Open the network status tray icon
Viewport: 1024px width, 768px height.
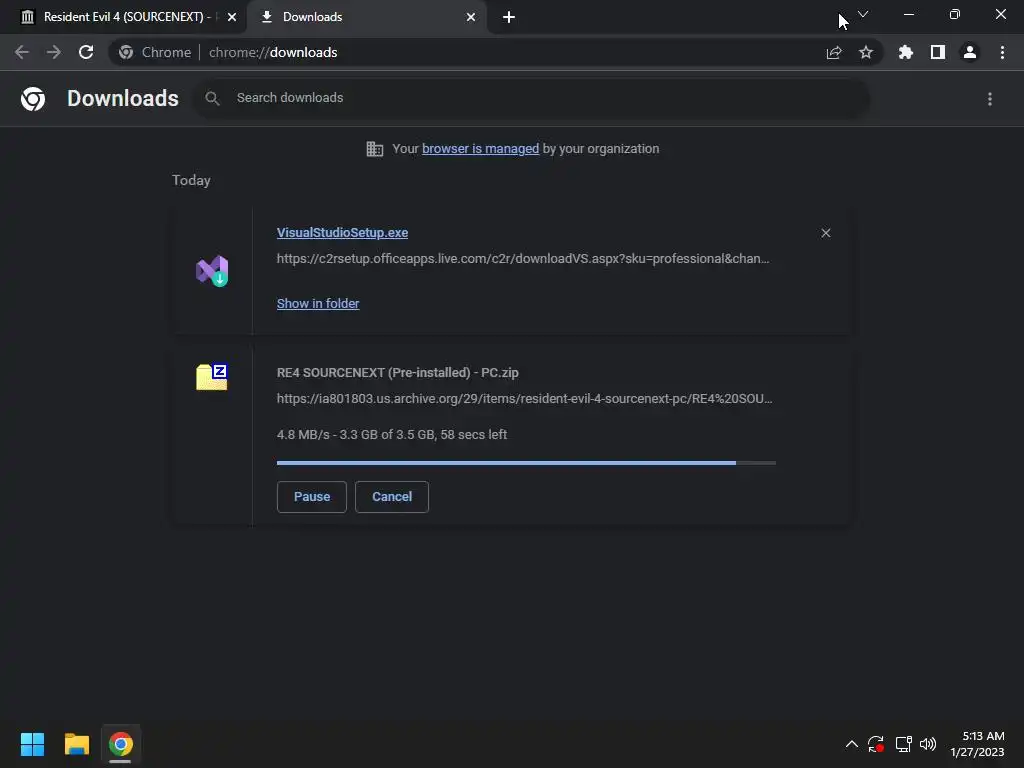(904, 744)
